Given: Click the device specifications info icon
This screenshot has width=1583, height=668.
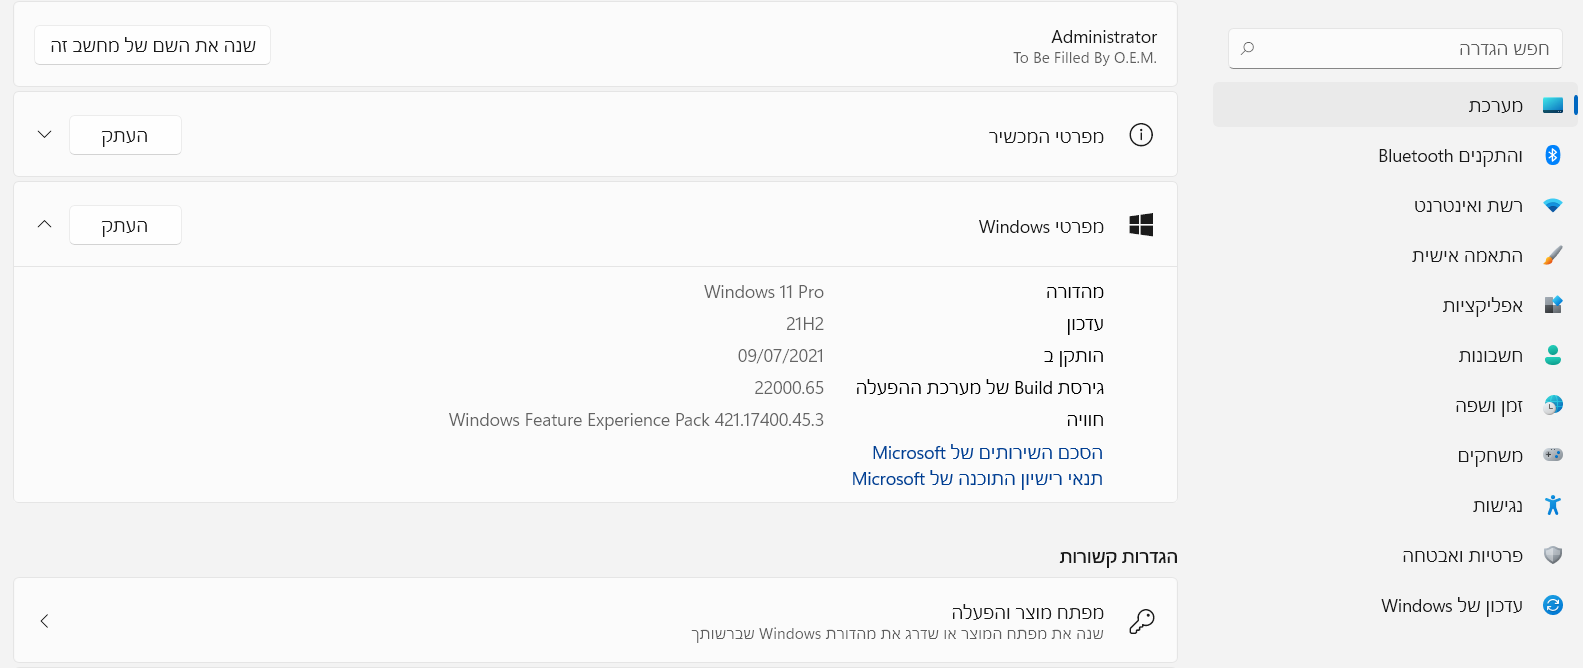Looking at the screenshot, I should [1141, 135].
